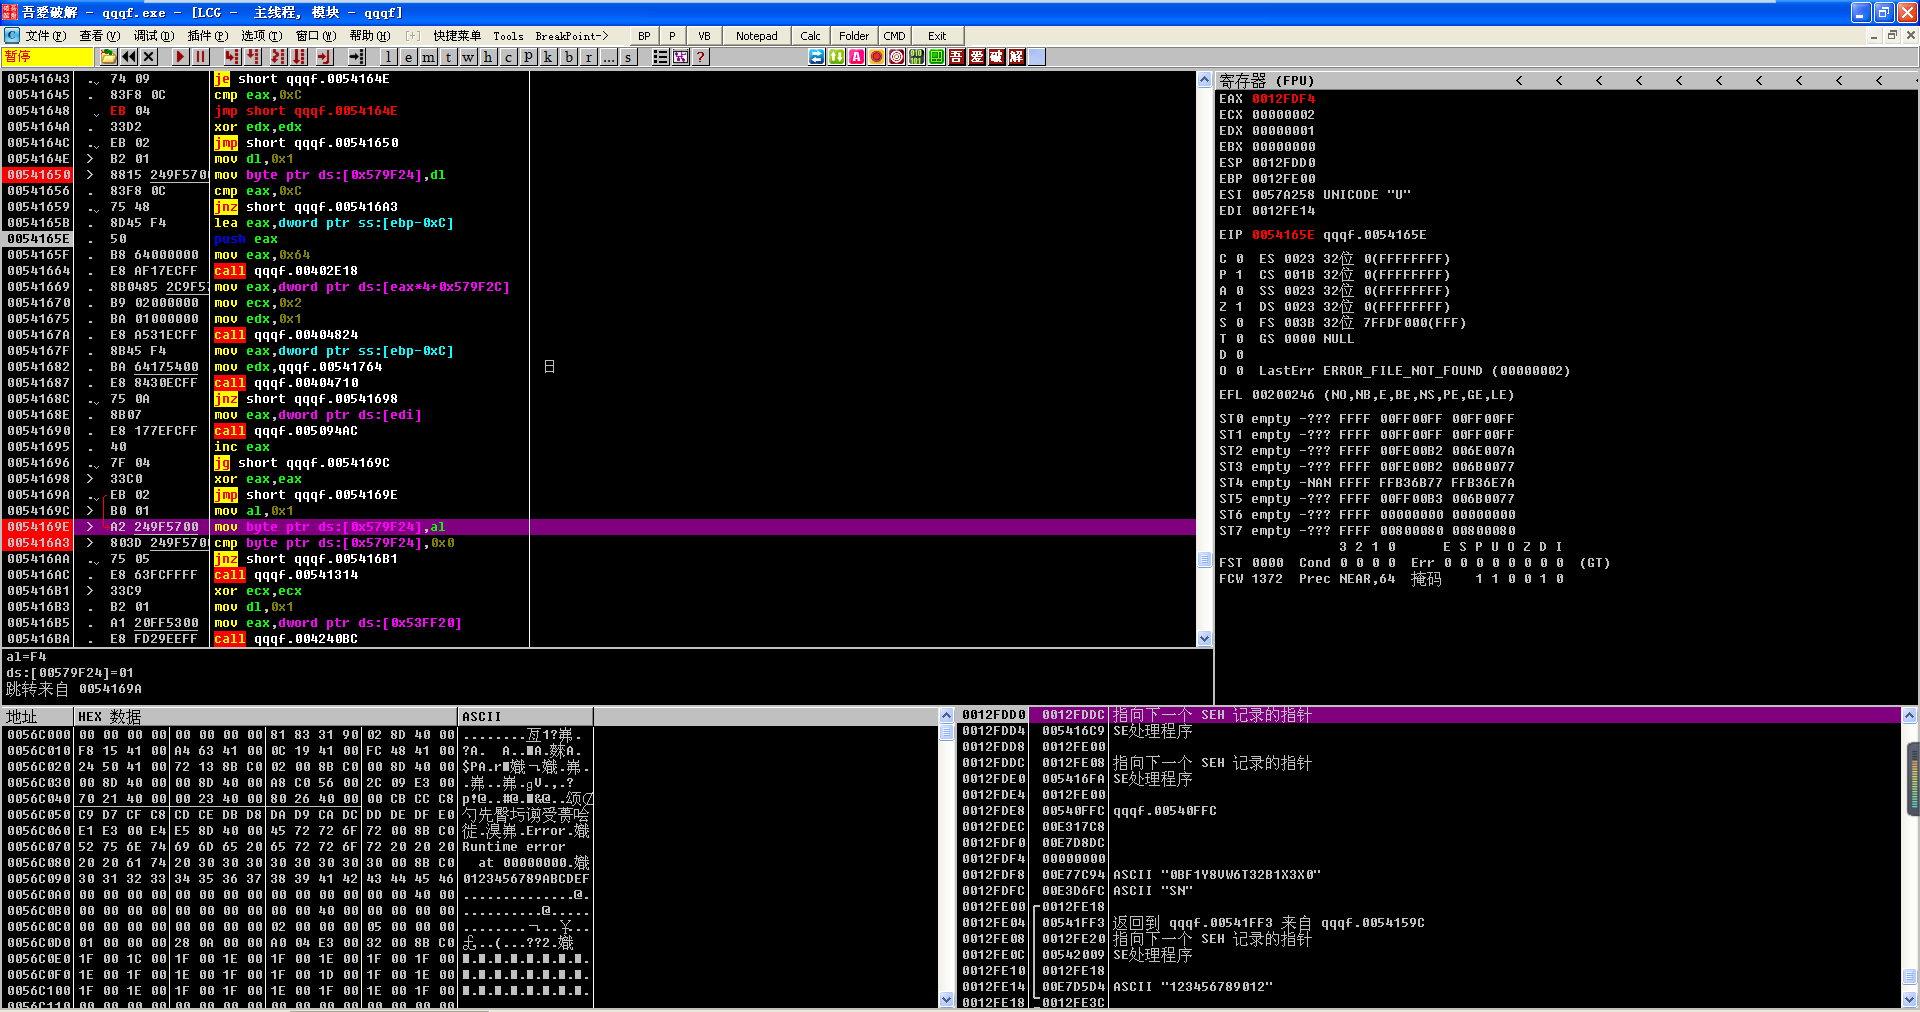Select the EIP register value 0054165E
1920x1012 pixels.
[1283, 235]
